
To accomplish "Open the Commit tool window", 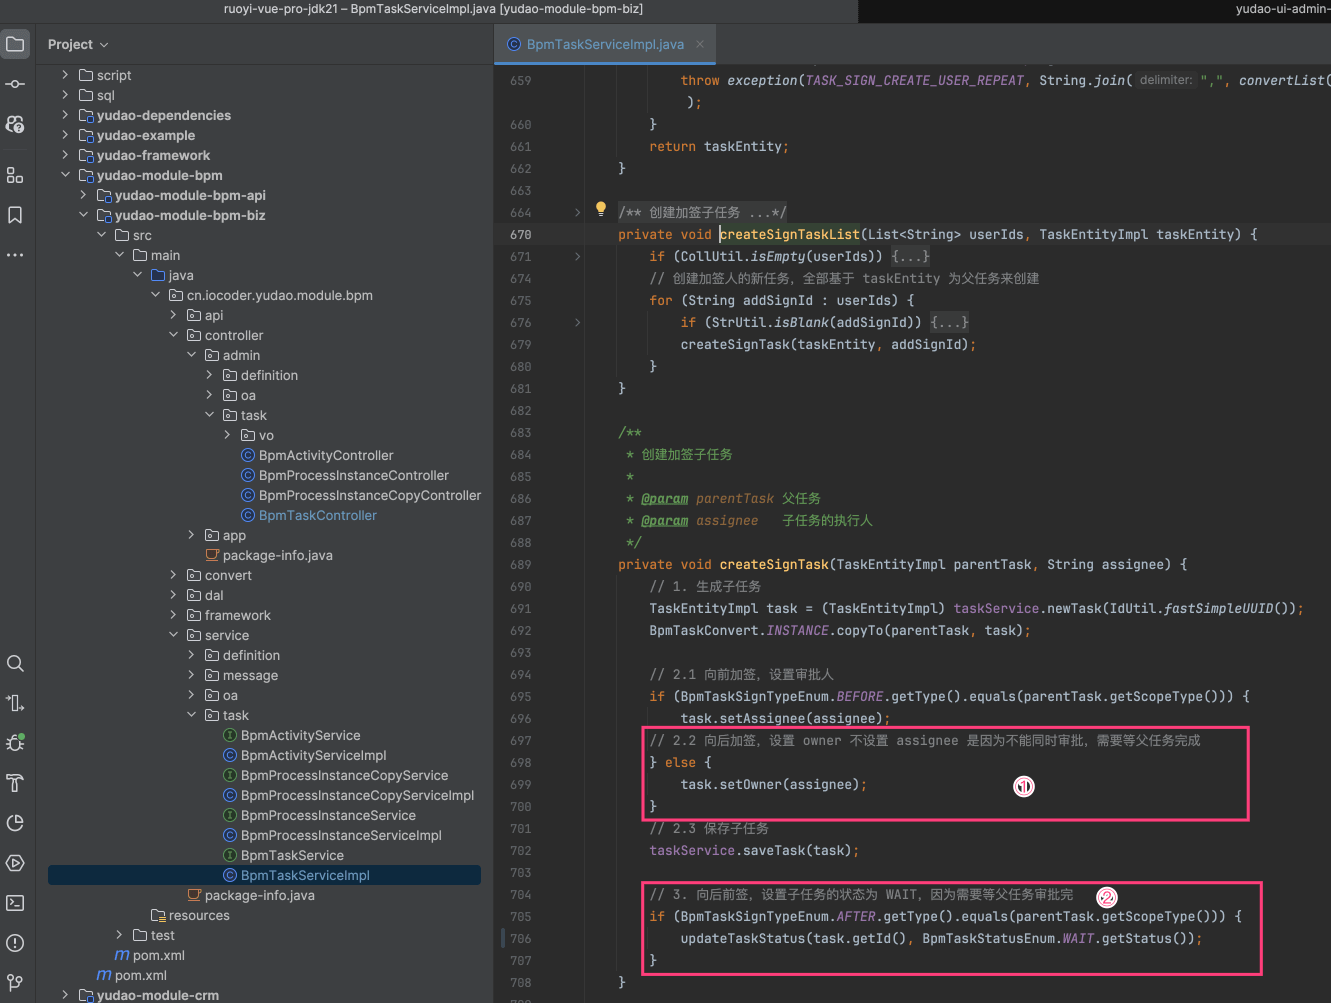I will 15,84.
